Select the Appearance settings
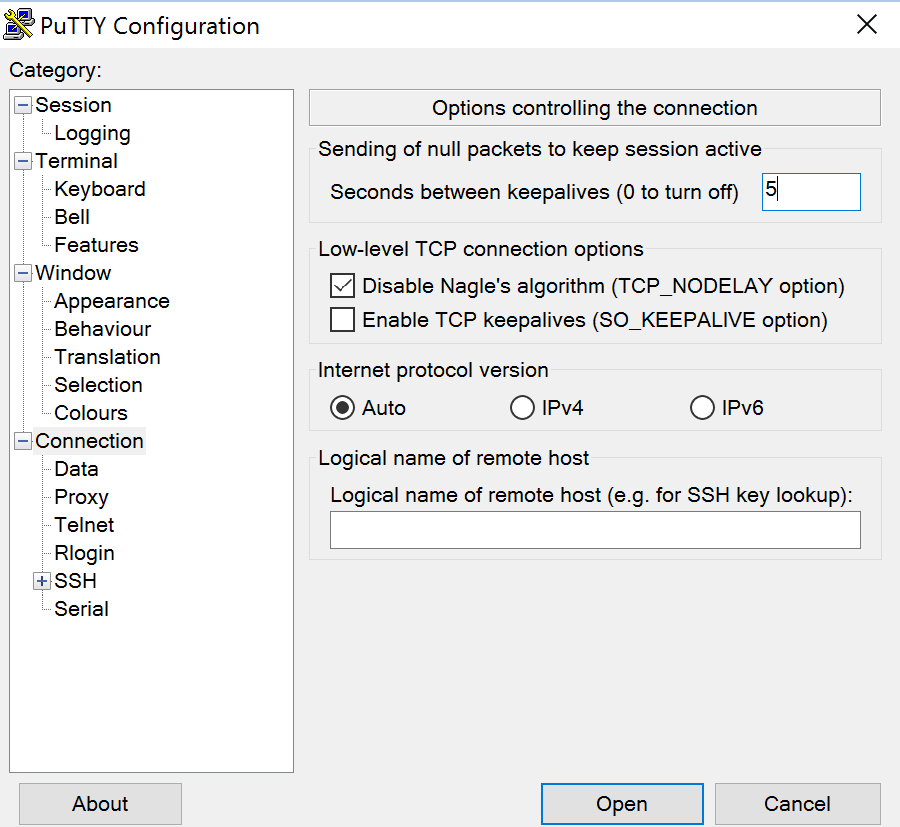900x827 pixels. pyautogui.click(x=111, y=300)
